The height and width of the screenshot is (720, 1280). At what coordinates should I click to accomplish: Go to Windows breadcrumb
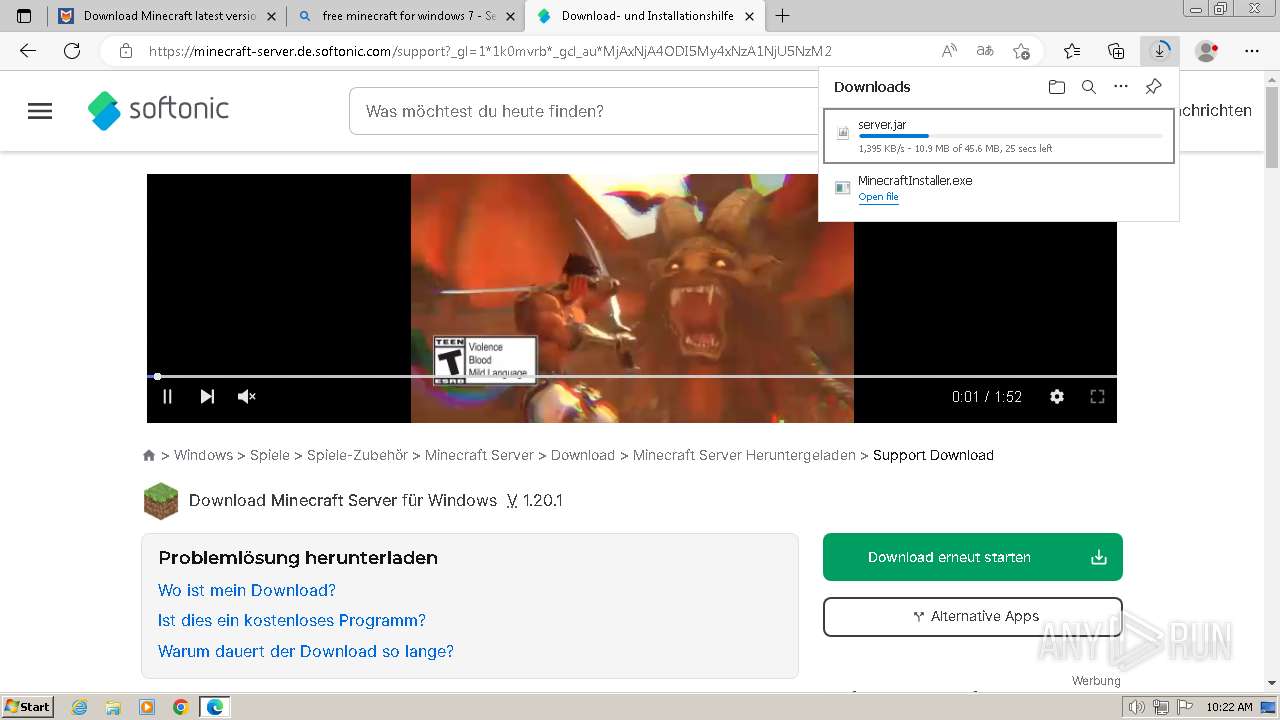click(x=203, y=455)
